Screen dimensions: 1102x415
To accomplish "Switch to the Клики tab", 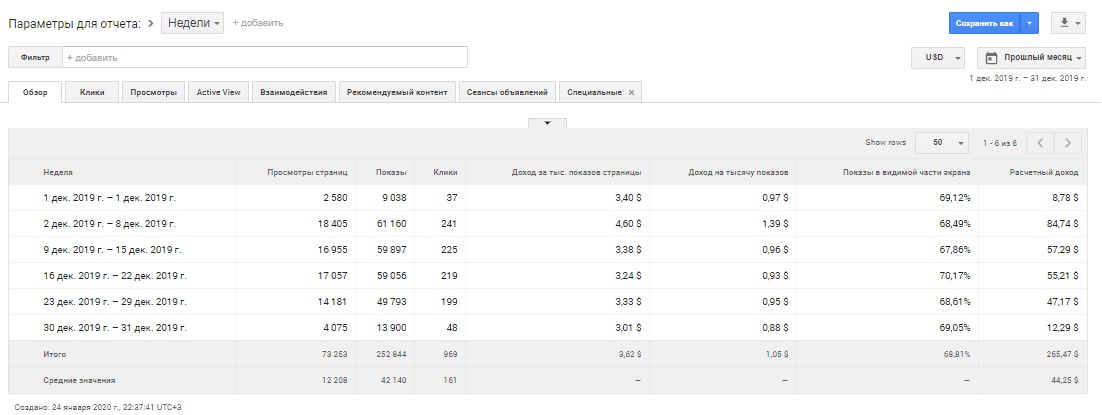I will click(92, 92).
